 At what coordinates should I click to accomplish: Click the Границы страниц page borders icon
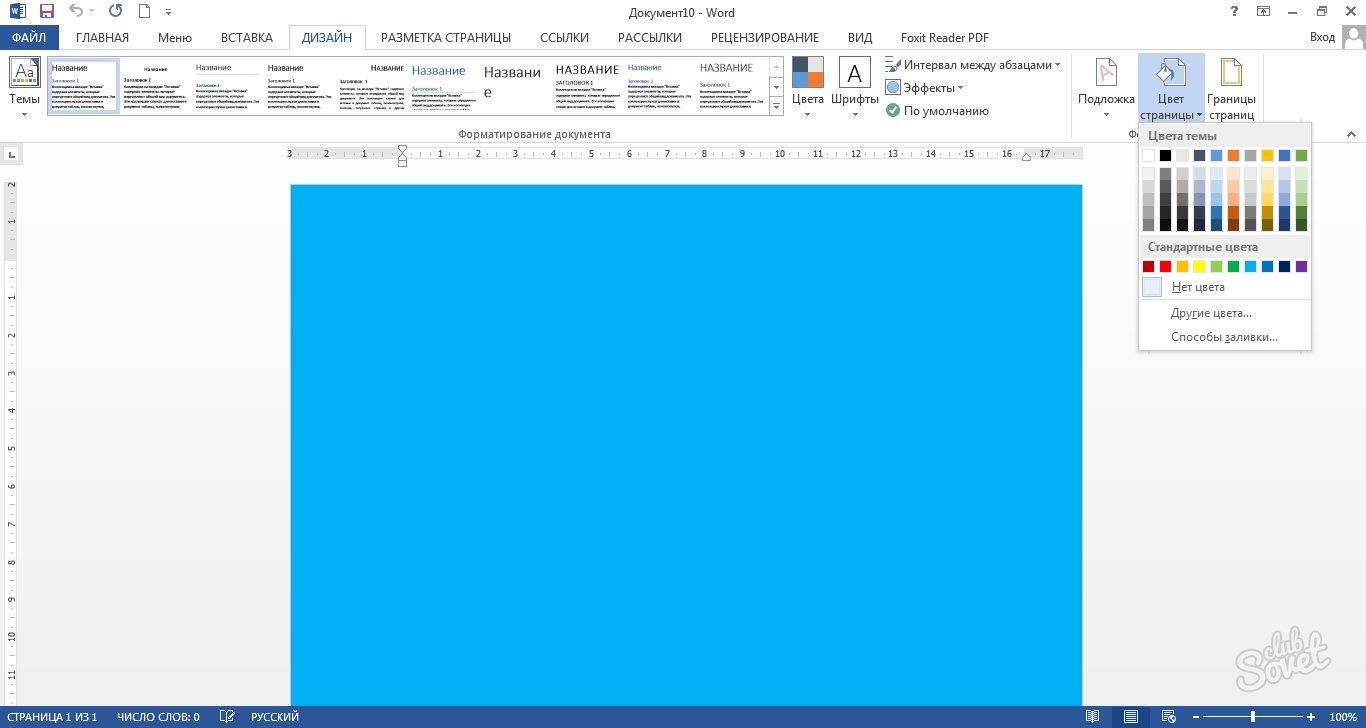(x=1231, y=74)
